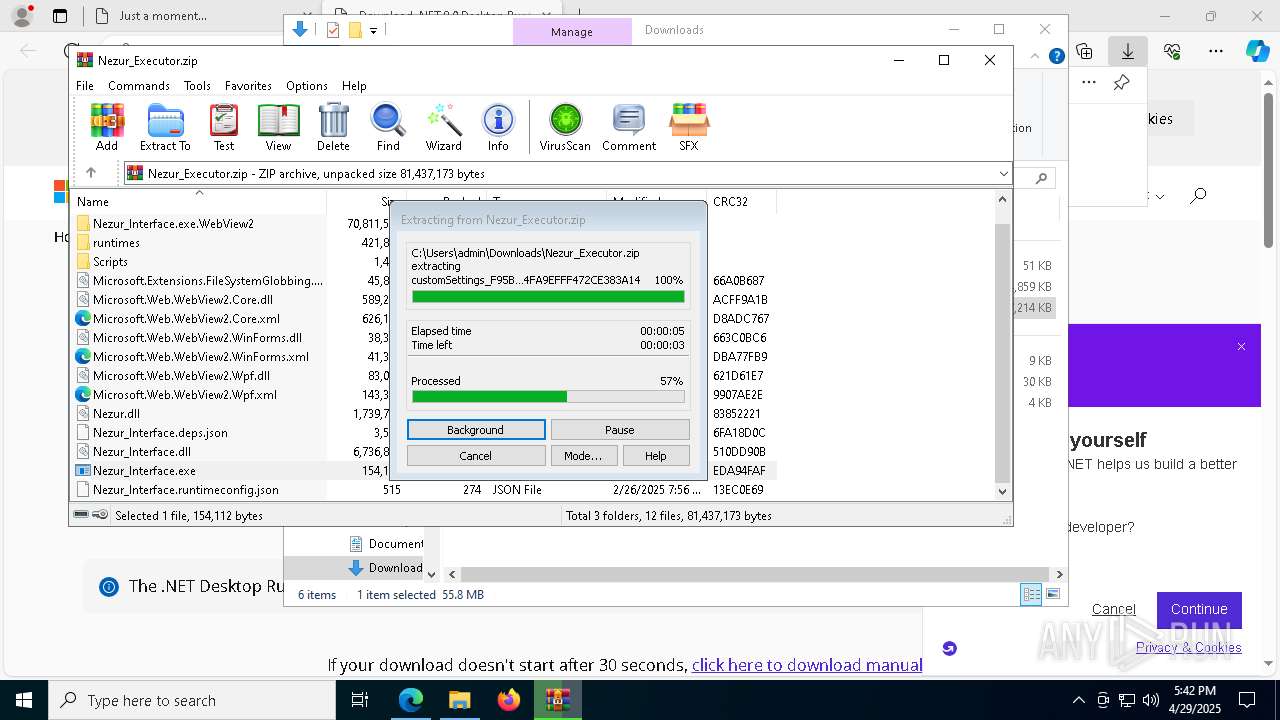Open the Extract To tool
The image size is (1280, 720).
[x=165, y=127]
